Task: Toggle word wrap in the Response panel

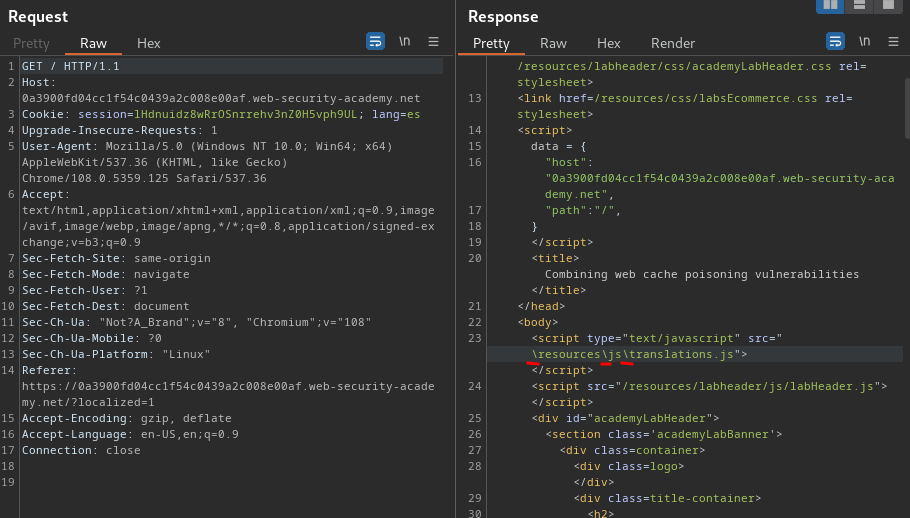Action: click(835, 41)
